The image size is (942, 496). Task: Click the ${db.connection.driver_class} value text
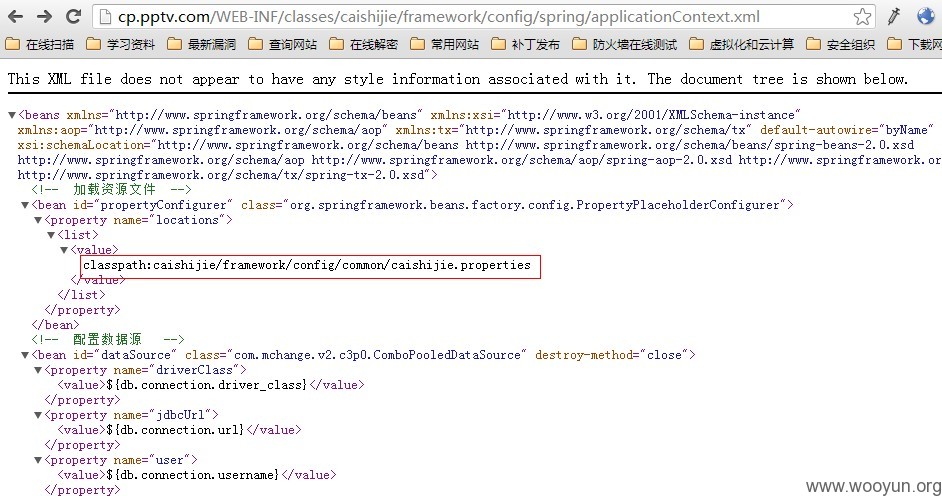207,385
